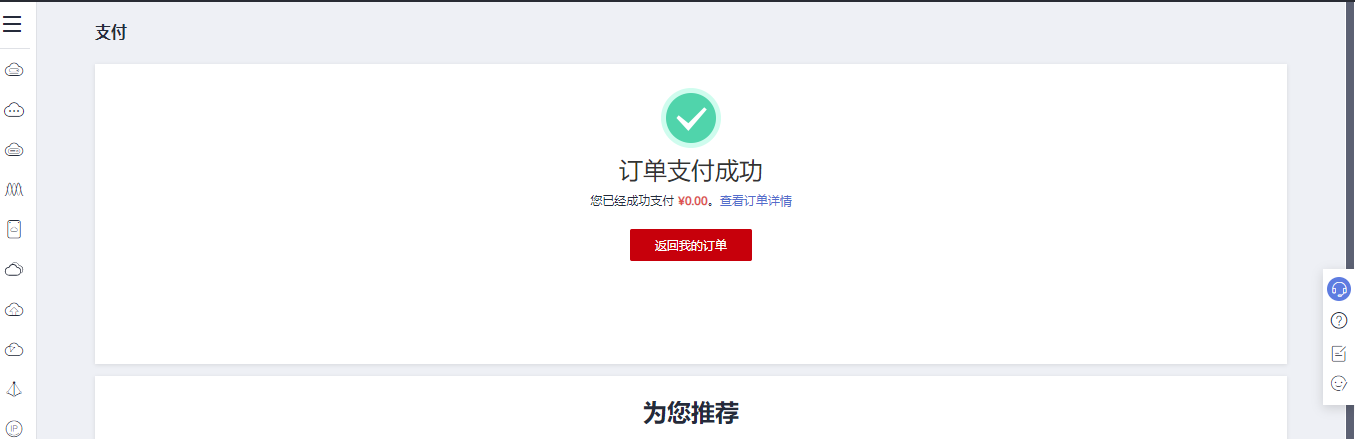The image size is (1355, 439).
Task: Select the cloud icon with three dots
Action: point(14,110)
